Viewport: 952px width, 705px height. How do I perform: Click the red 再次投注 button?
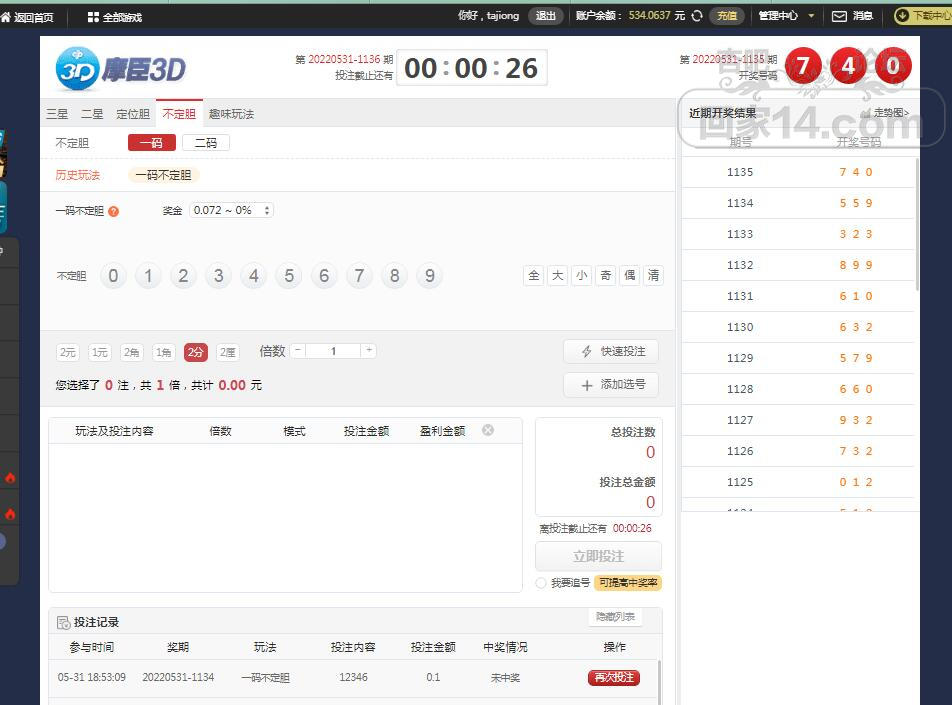coord(614,677)
